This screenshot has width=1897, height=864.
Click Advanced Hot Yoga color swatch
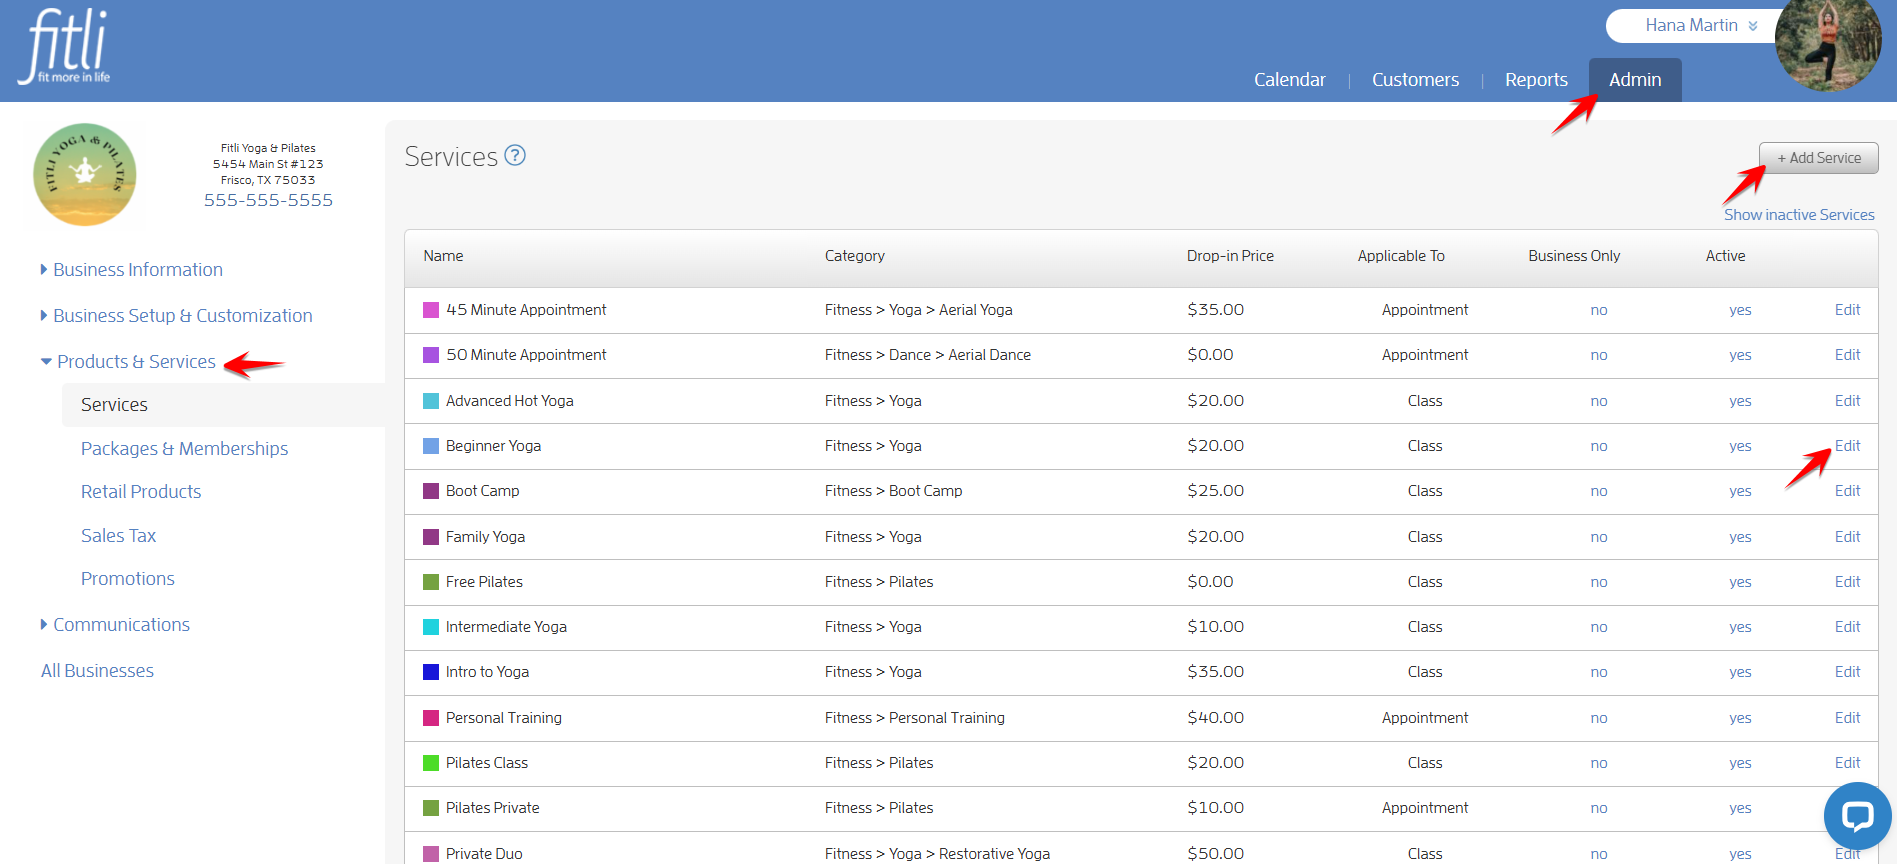431,401
